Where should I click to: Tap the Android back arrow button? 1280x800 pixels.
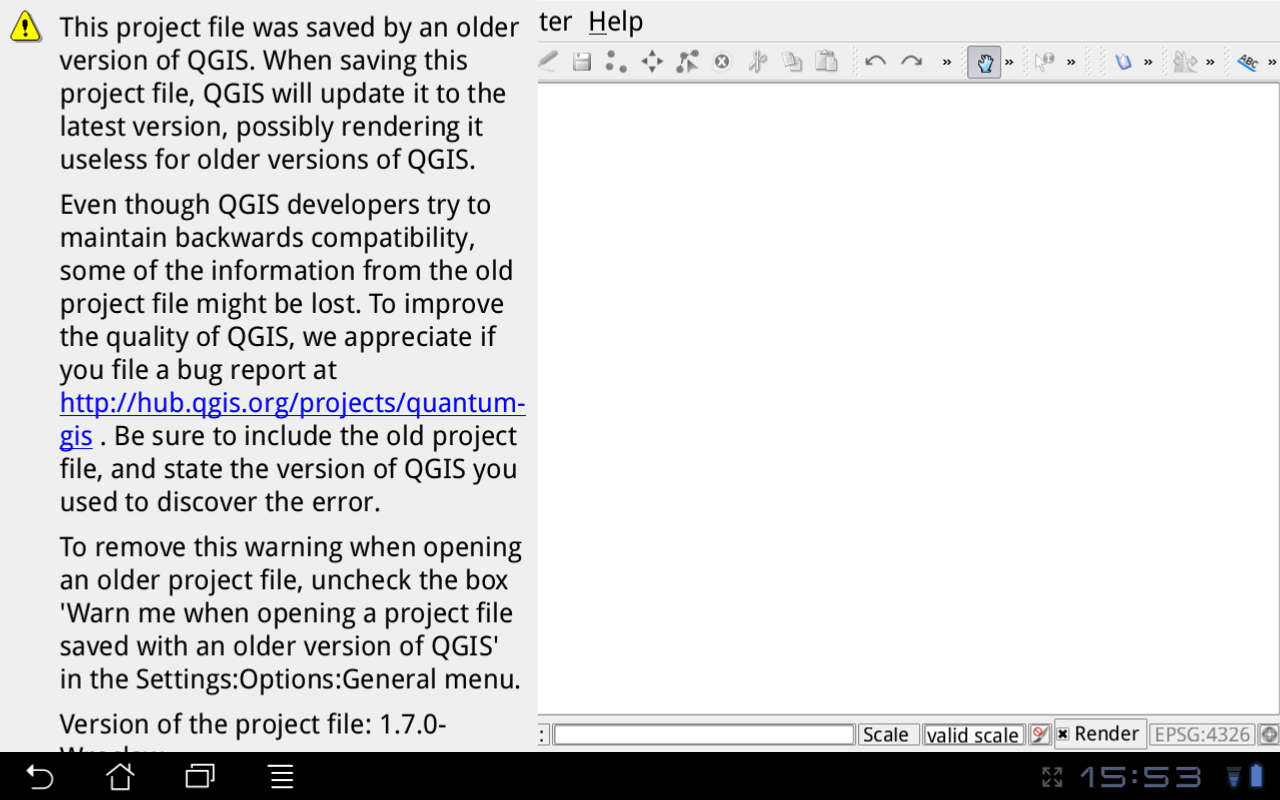39,776
